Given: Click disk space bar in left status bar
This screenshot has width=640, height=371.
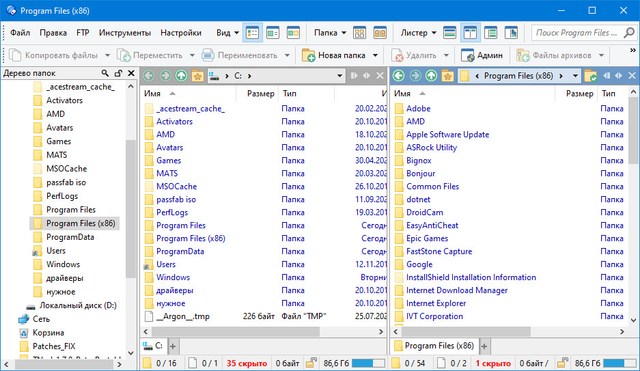Looking at the screenshot, I should [367, 363].
